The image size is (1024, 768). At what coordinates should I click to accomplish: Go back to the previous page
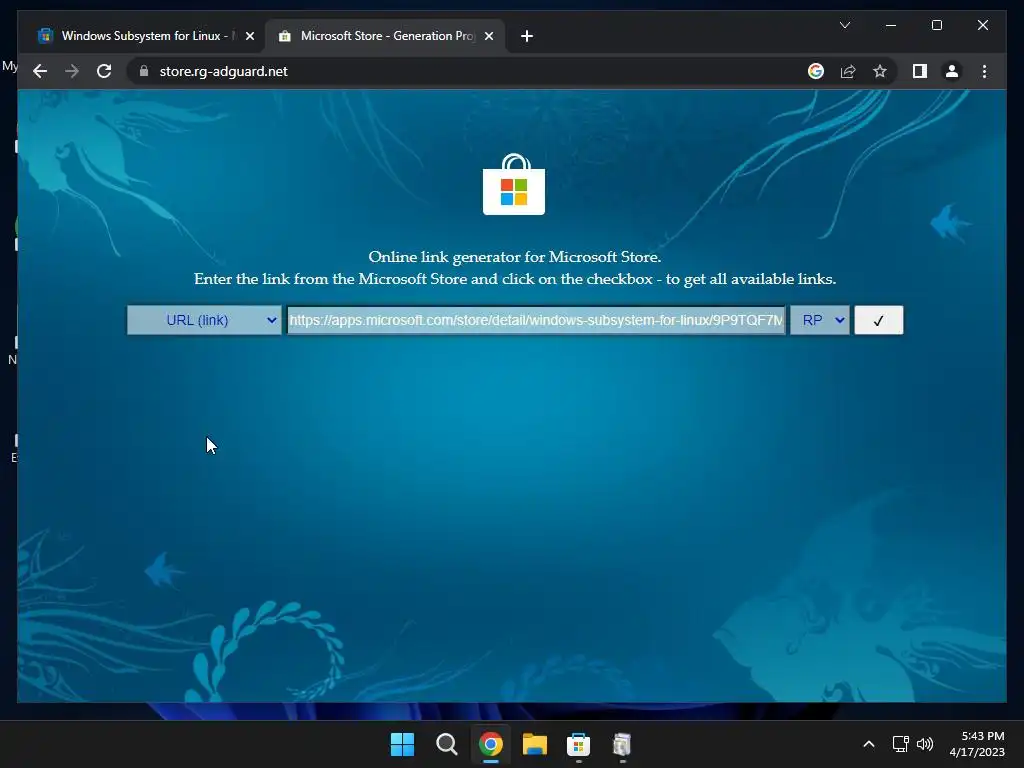pos(40,71)
